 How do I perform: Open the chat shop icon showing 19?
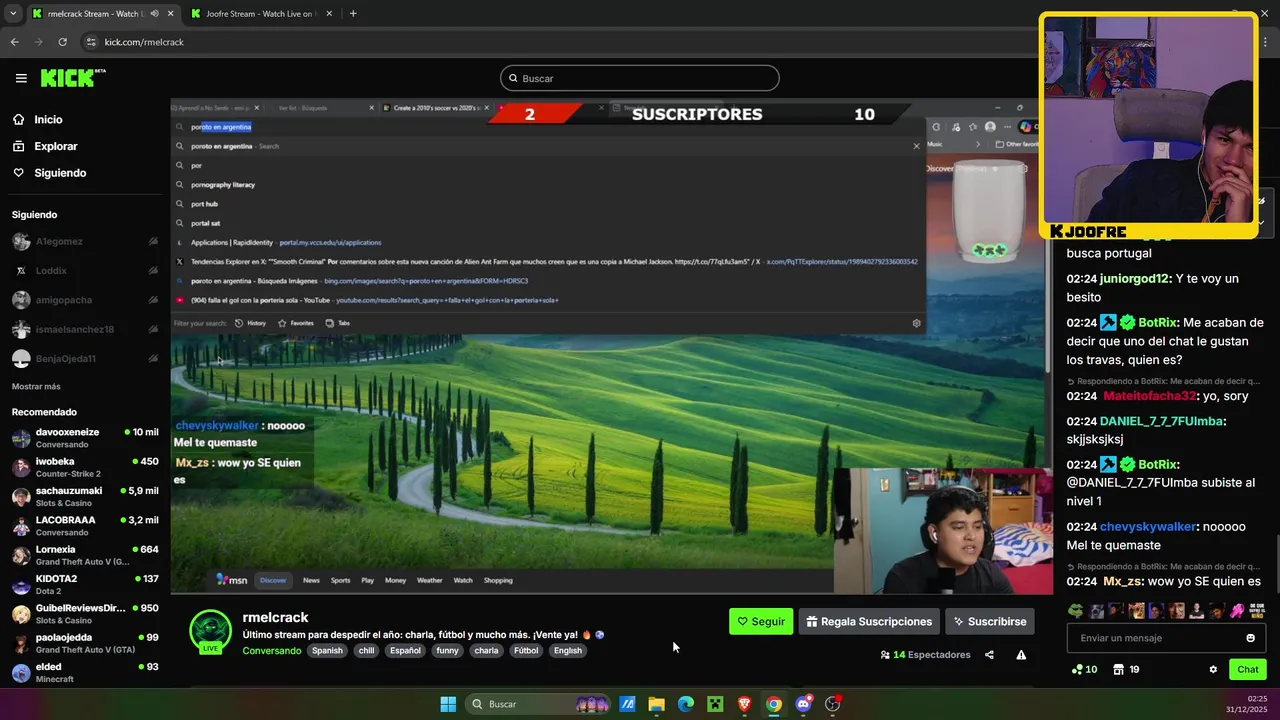(x=1127, y=670)
